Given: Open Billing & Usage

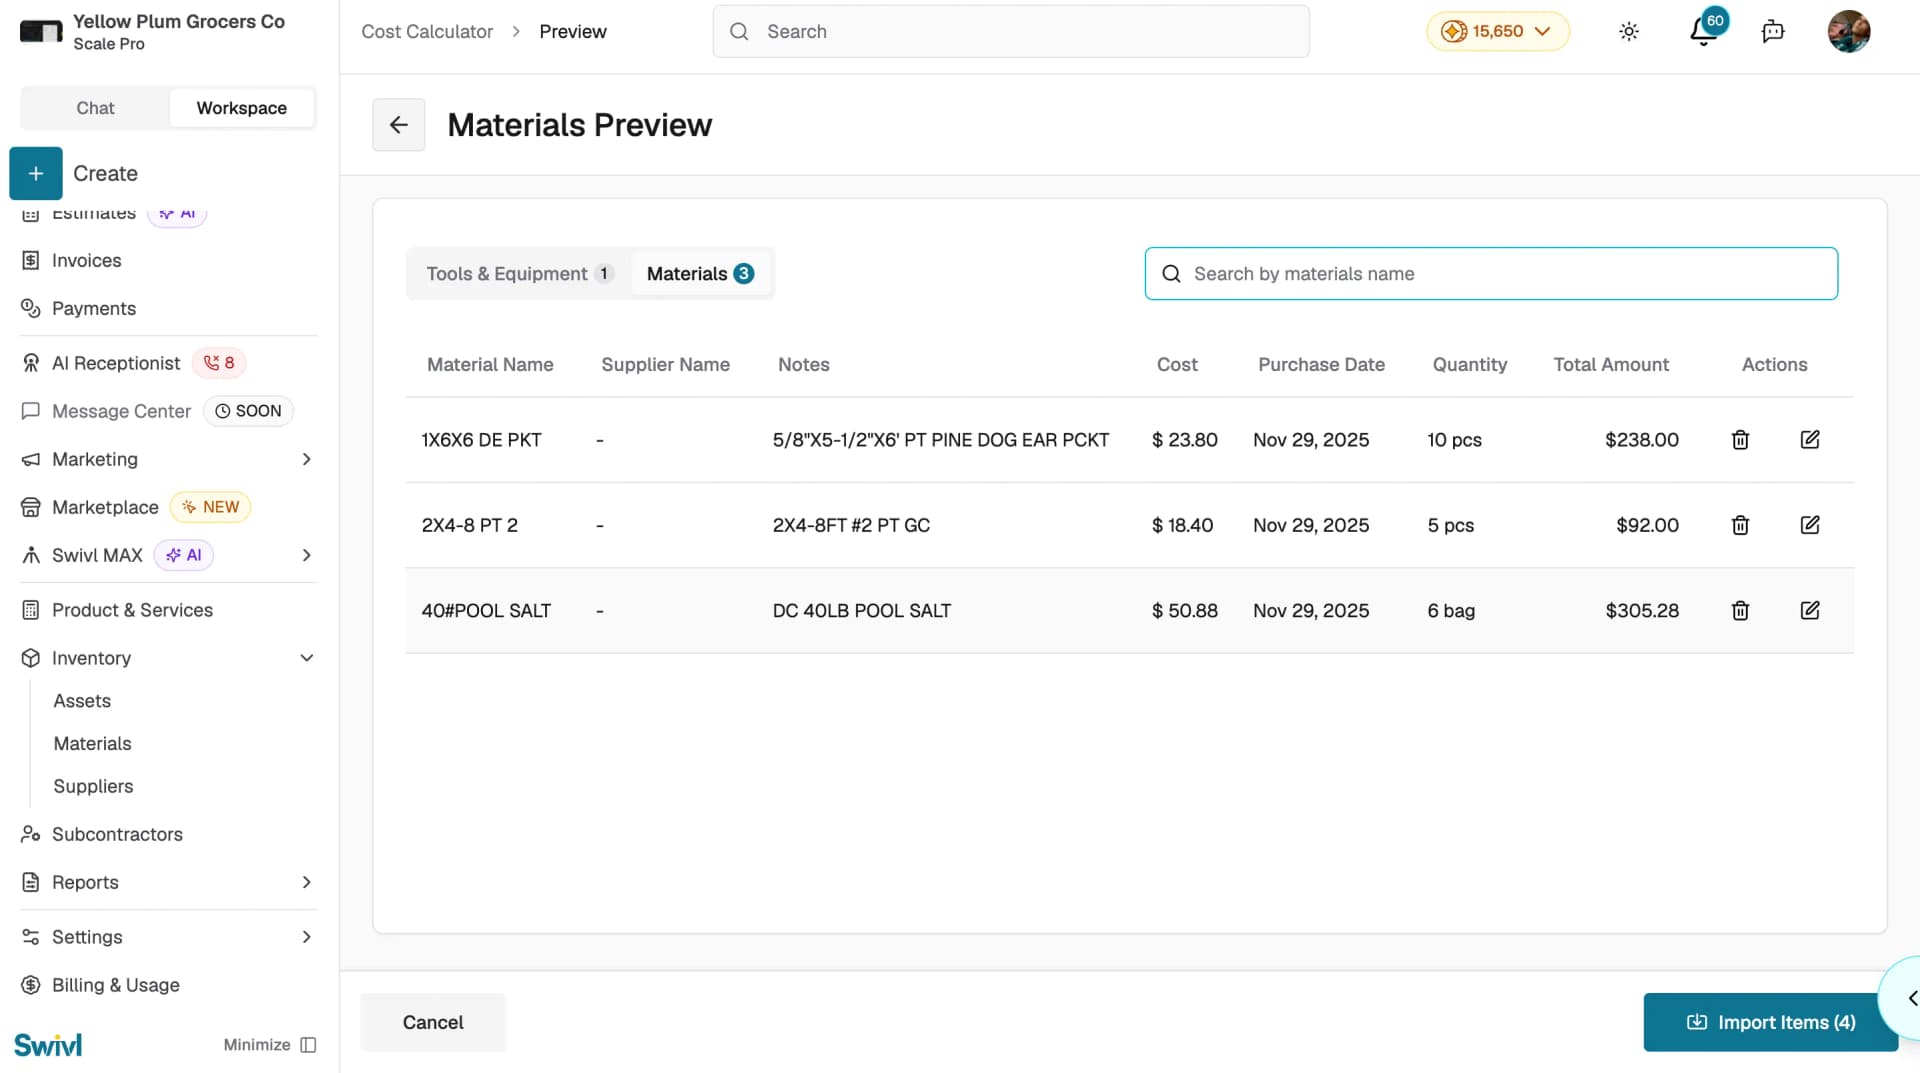Looking at the screenshot, I should tap(115, 985).
